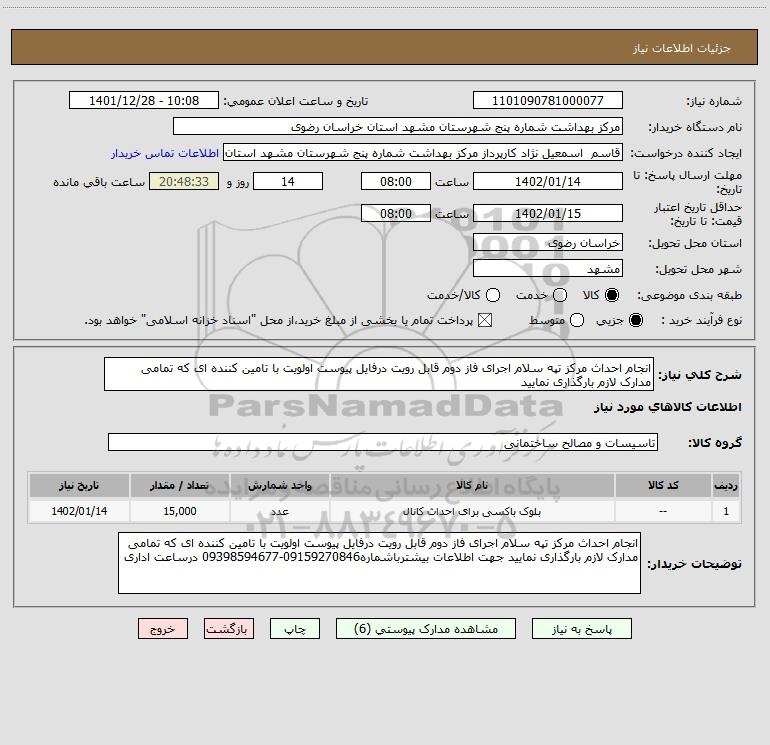The image size is (770, 745).
Task: Click the quantity cell 15,000
Action: coord(180,511)
